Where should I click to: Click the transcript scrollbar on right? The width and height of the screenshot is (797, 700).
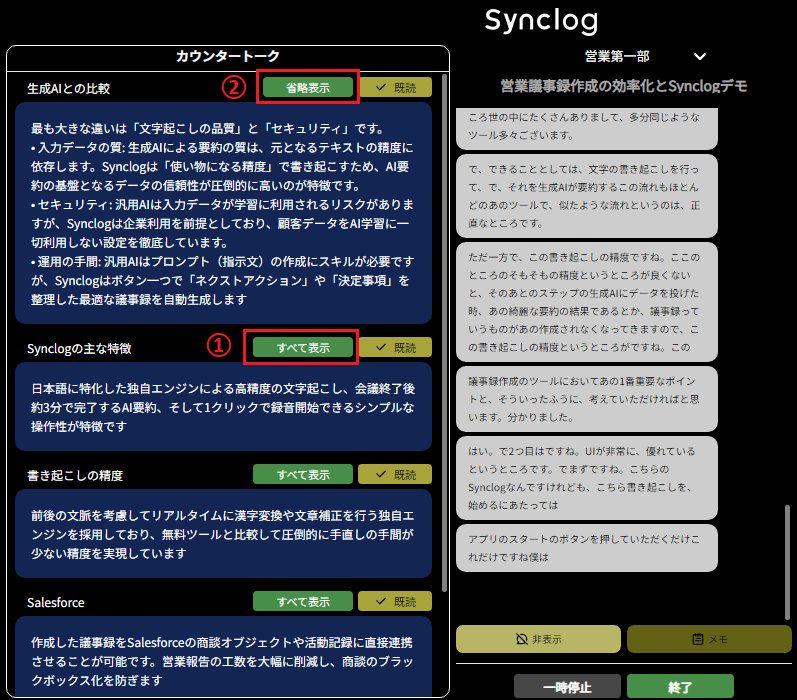tap(788, 562)
